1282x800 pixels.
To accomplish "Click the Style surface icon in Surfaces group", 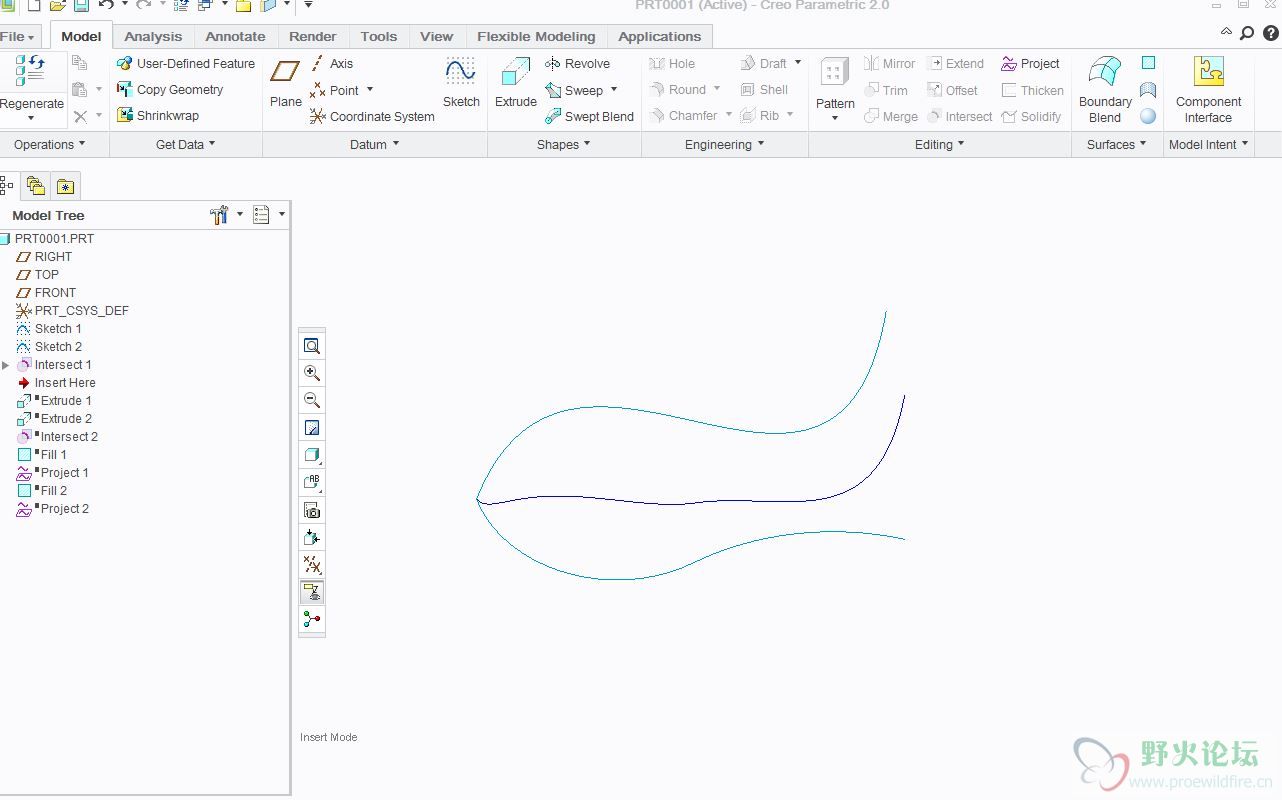I will point(1148,90).
